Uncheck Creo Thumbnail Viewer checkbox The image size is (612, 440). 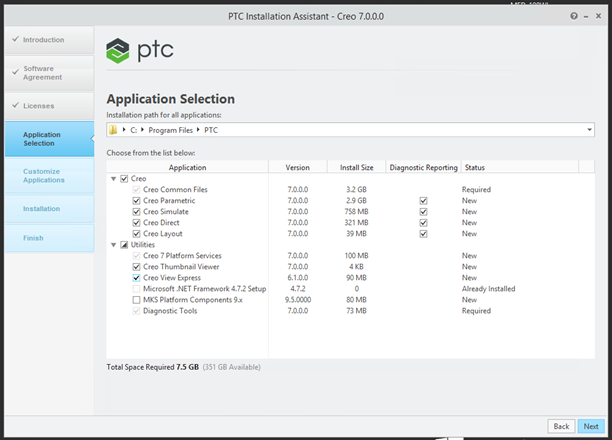136,267
